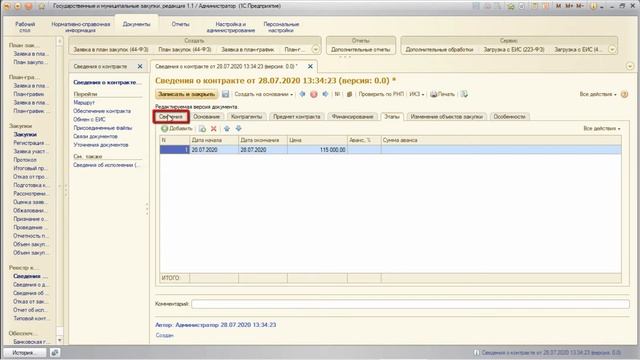This screenshot has height=360, width=640.
Task: Expand the Создать panel with its arrow
Action: click(x=316, y=49)
